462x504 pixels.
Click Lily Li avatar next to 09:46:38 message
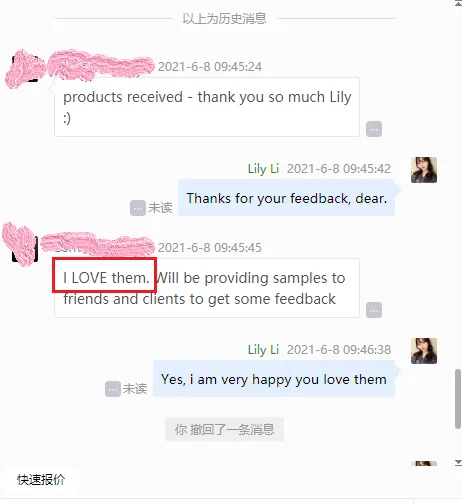(x=424, y=351)
